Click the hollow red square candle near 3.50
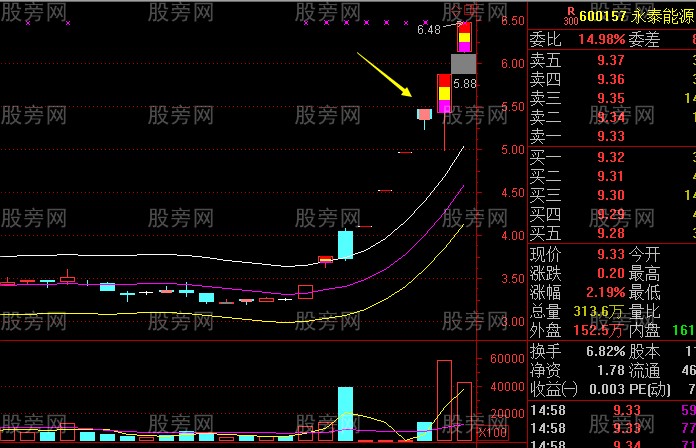This screenshot has height=448, width=696. point(305,292)
